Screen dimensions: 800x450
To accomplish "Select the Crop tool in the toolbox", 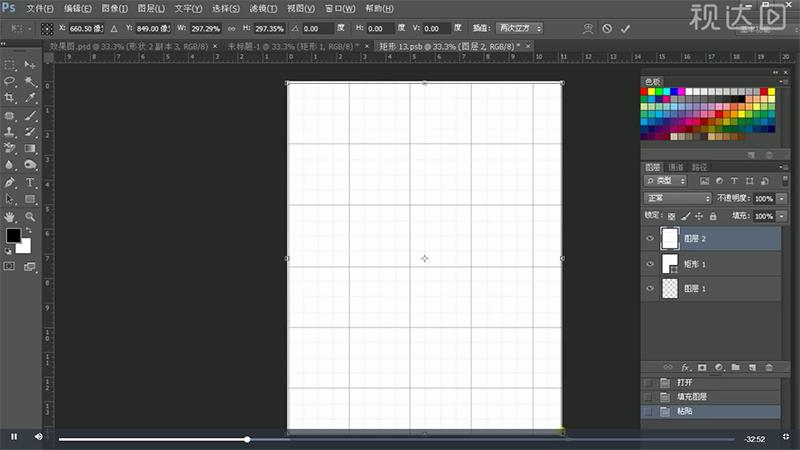I will [10, 98].
